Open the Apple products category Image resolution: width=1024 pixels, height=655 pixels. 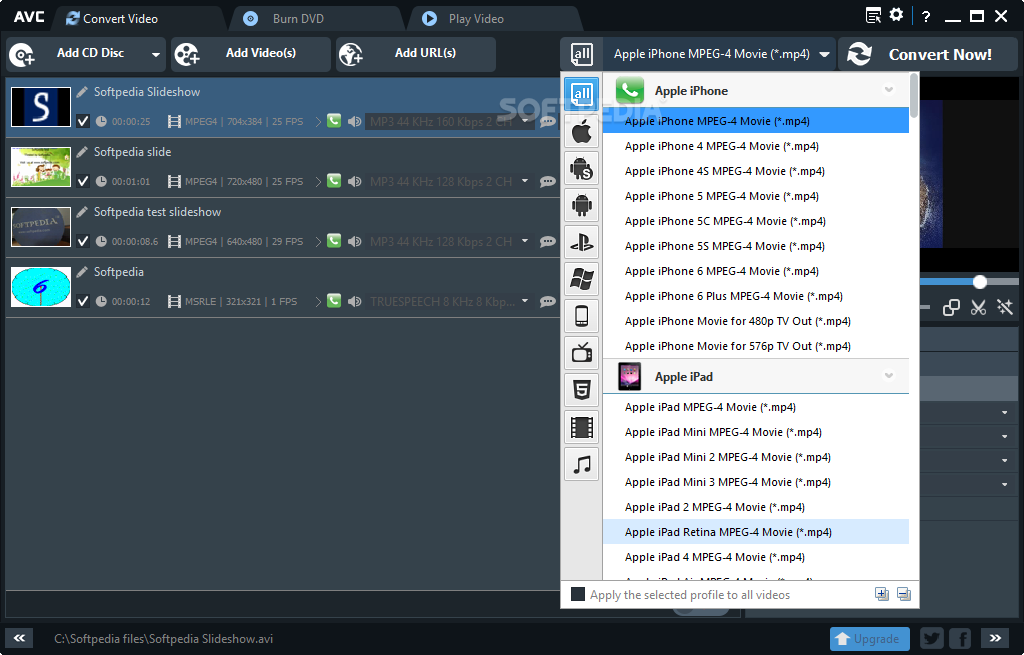(x=581, y=132)
